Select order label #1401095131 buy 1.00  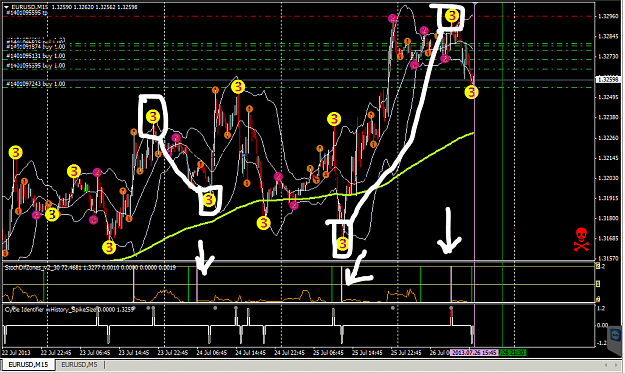click(x=36, y=56)
